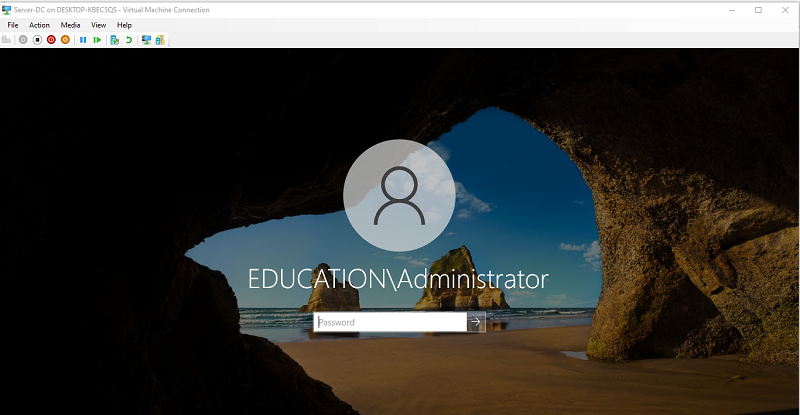
Task: Click the user account avatar picture
Action: click(x=399, y=195)
